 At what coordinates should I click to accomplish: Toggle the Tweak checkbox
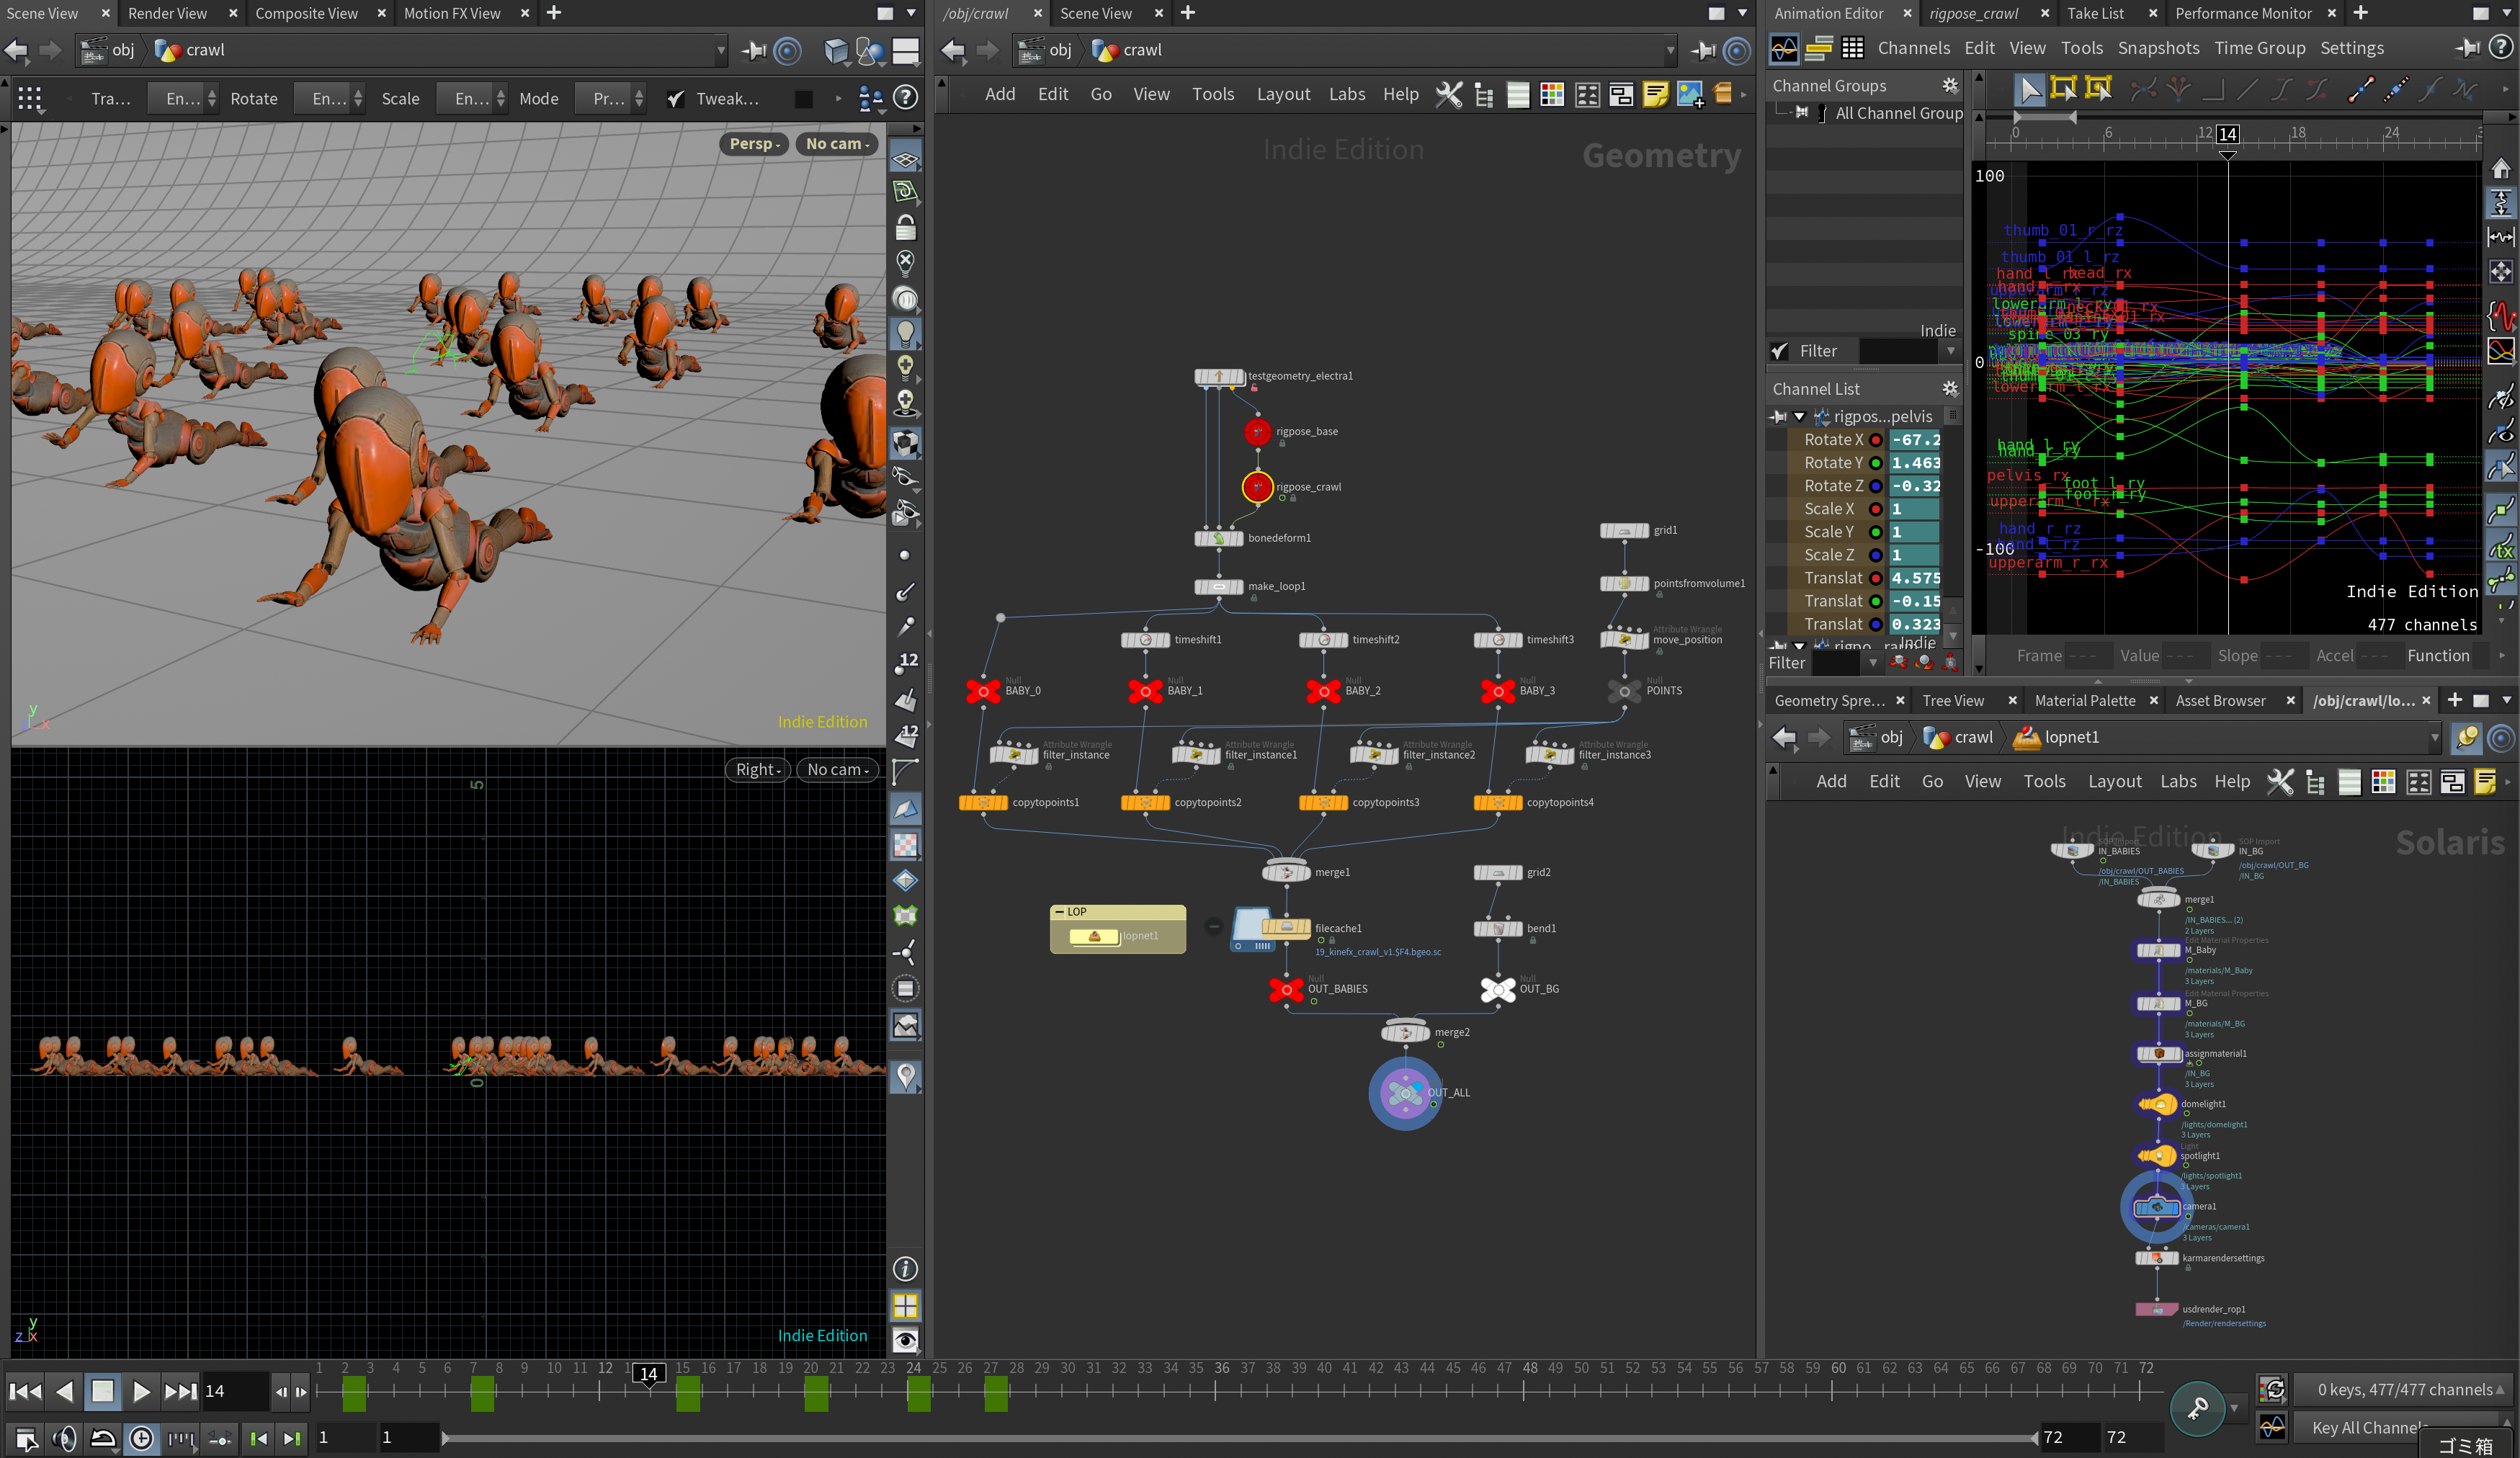[676, 98]
